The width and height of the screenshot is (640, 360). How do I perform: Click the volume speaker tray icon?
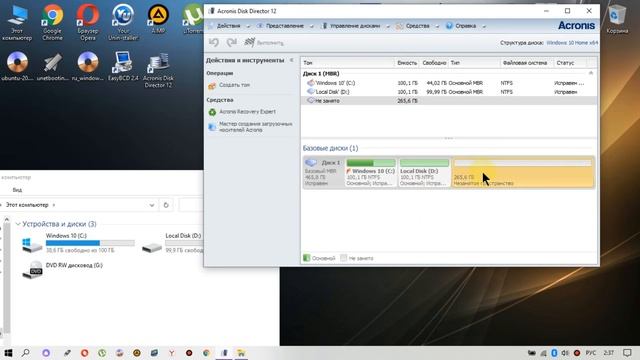(x=565, y=353)
